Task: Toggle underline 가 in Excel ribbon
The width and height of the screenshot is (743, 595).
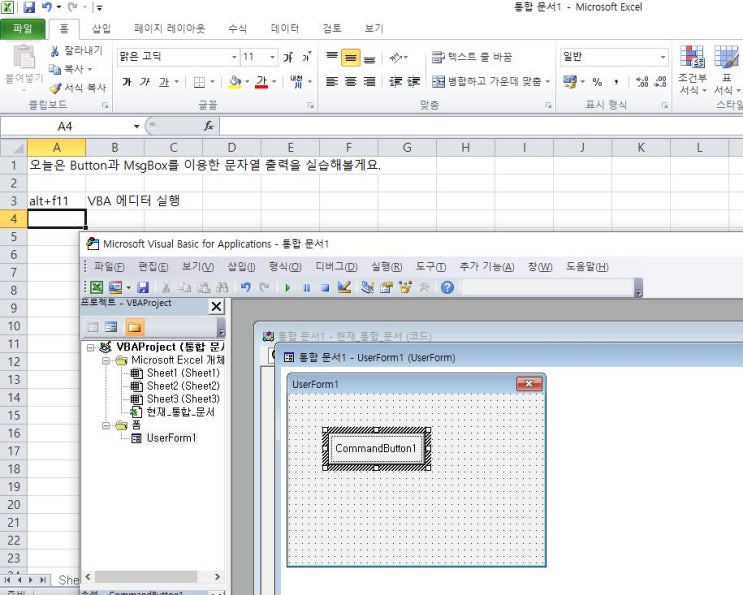Action: click(164, 82)
